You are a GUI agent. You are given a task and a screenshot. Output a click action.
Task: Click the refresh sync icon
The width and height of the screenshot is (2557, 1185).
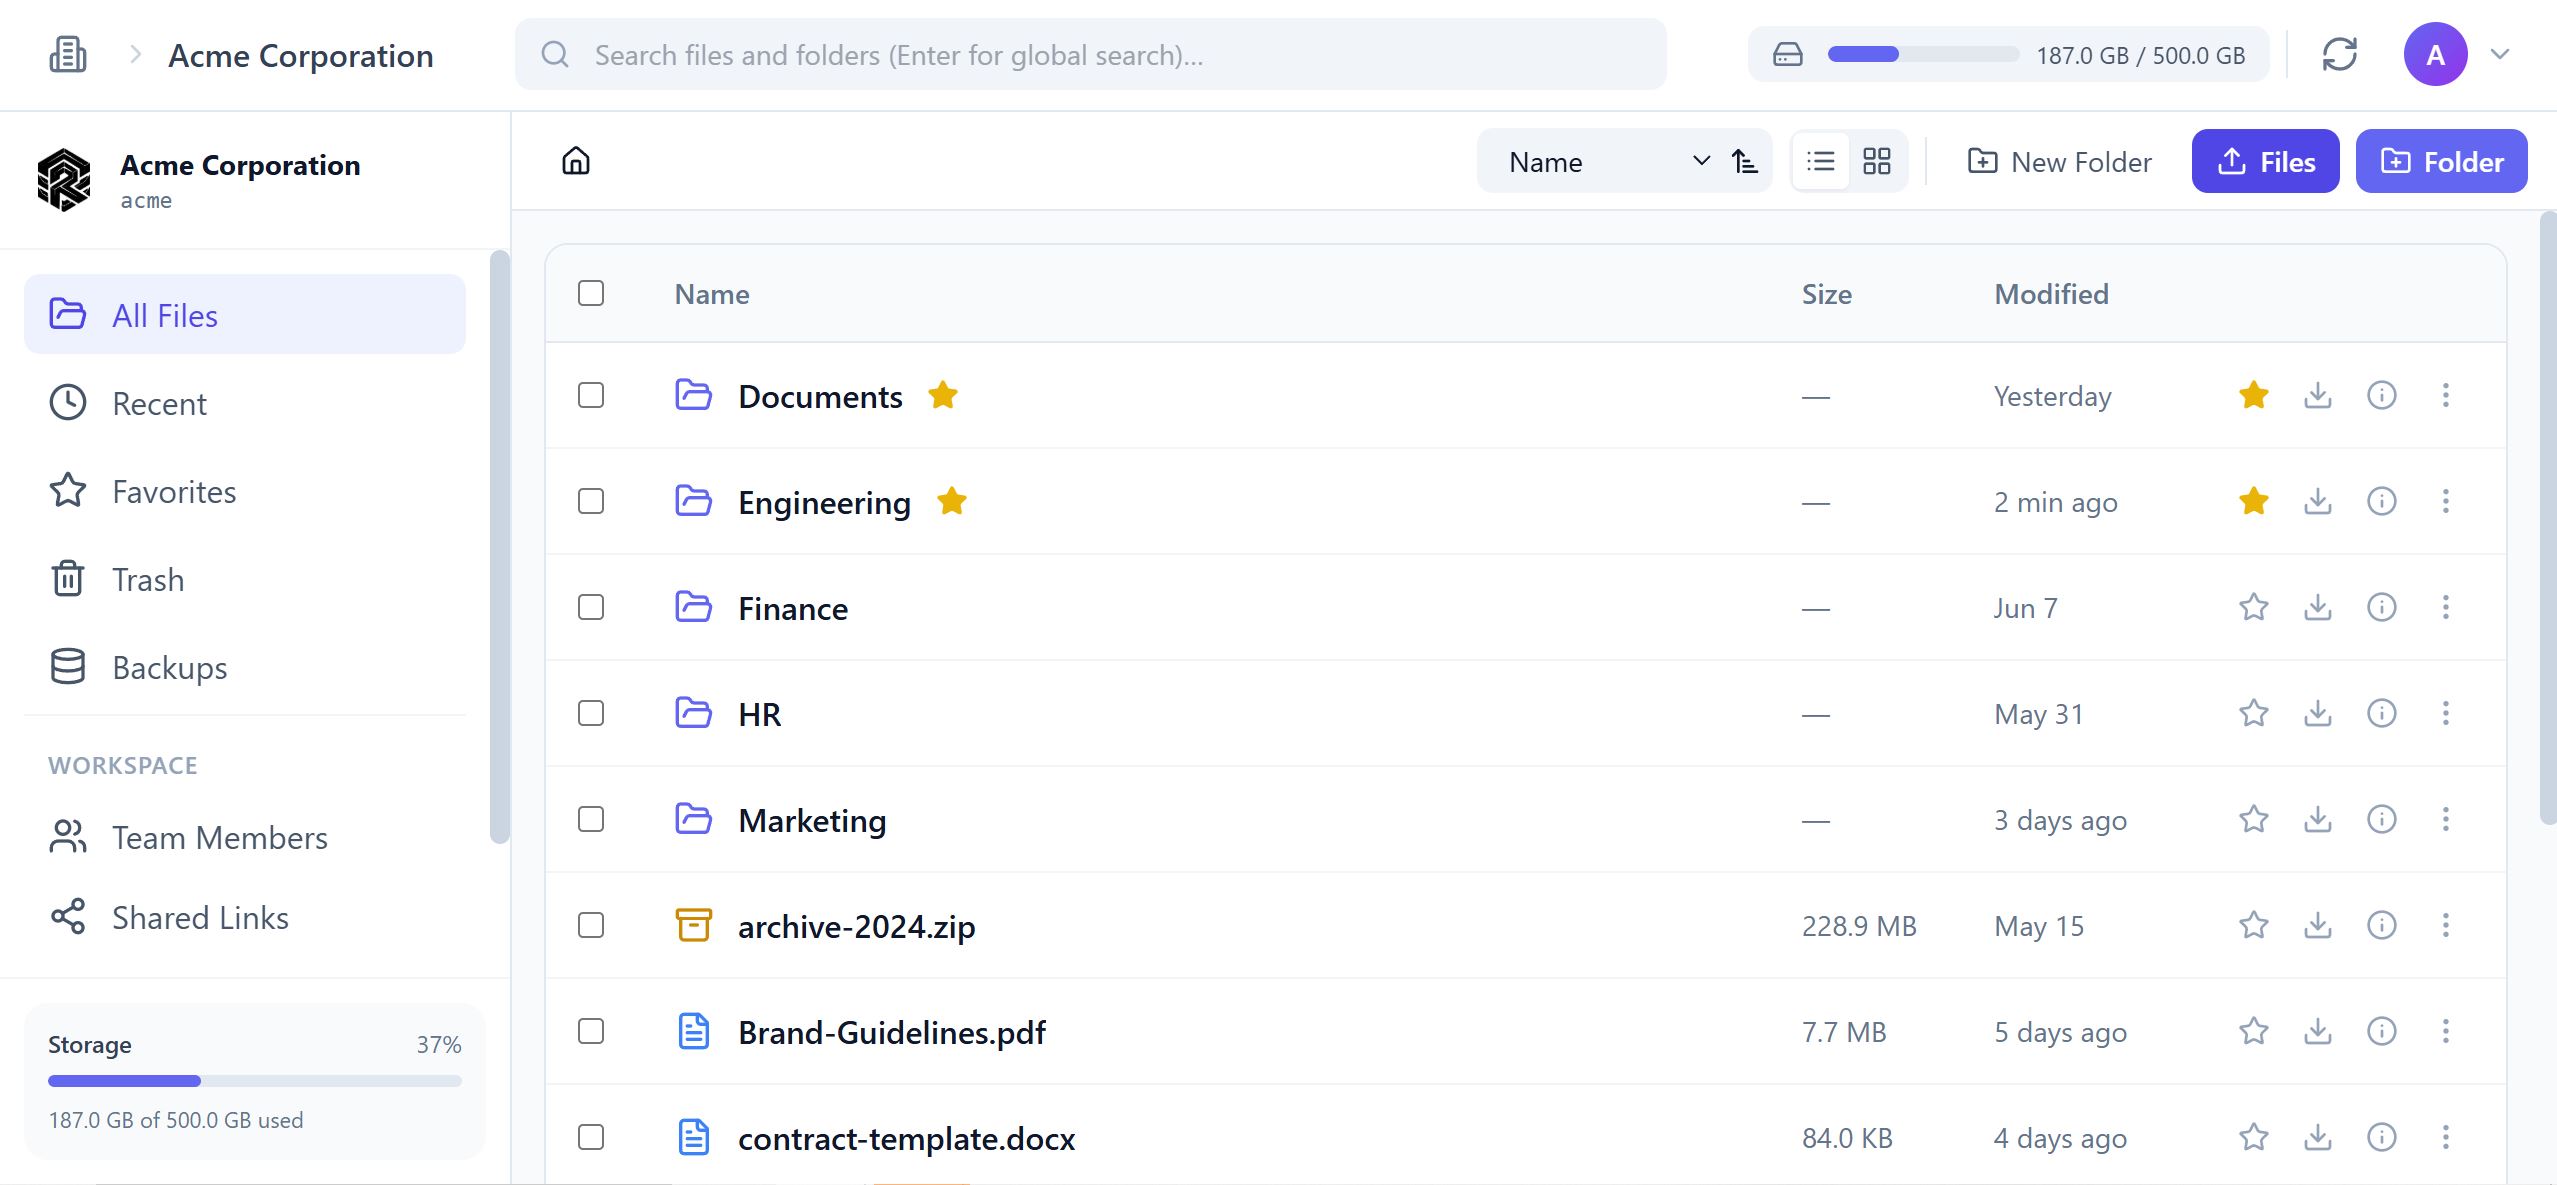coord(2340,55)
